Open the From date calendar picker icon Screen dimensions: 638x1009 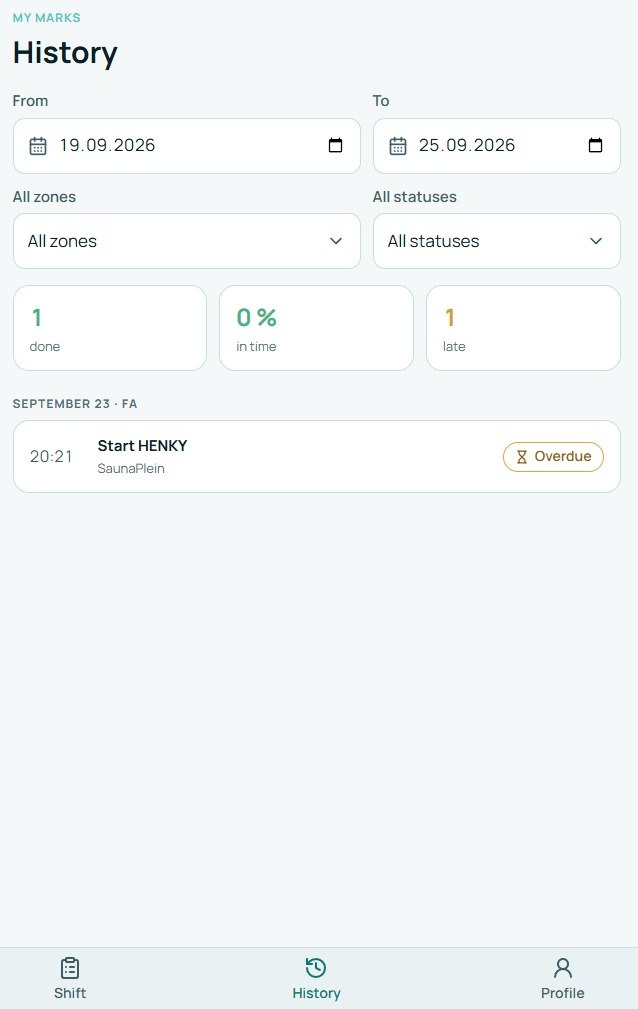click(x=335, y=145)
